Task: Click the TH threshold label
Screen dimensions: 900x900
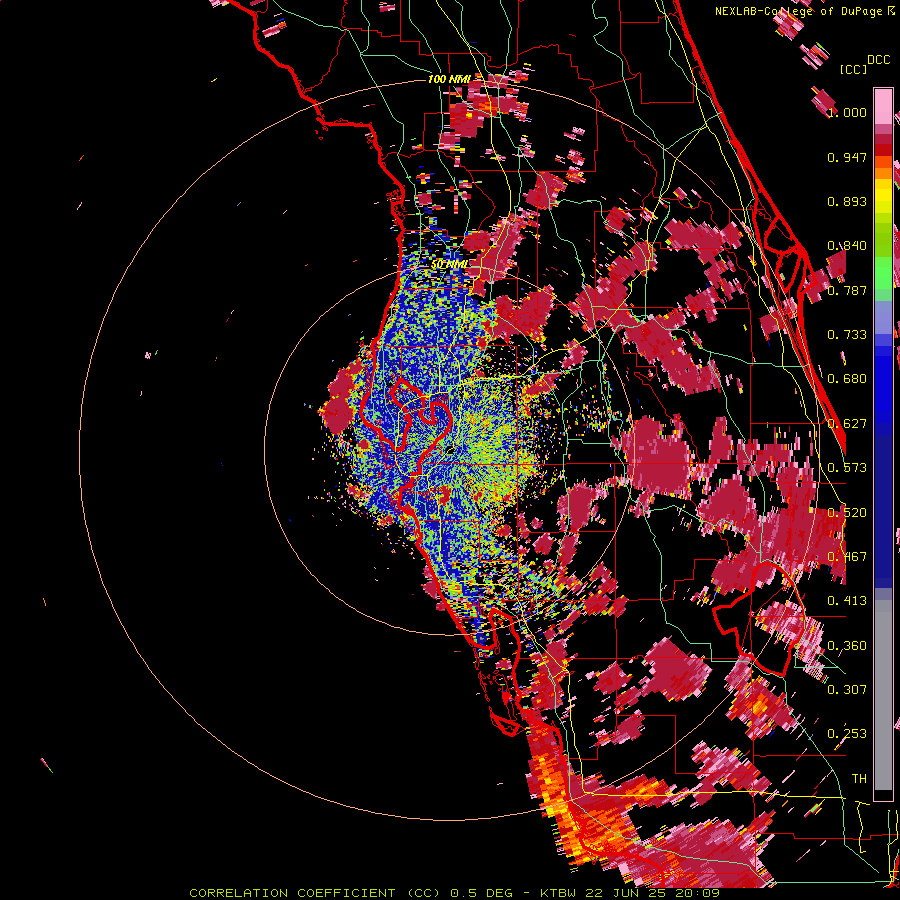Action: click(x=859, y=779)
